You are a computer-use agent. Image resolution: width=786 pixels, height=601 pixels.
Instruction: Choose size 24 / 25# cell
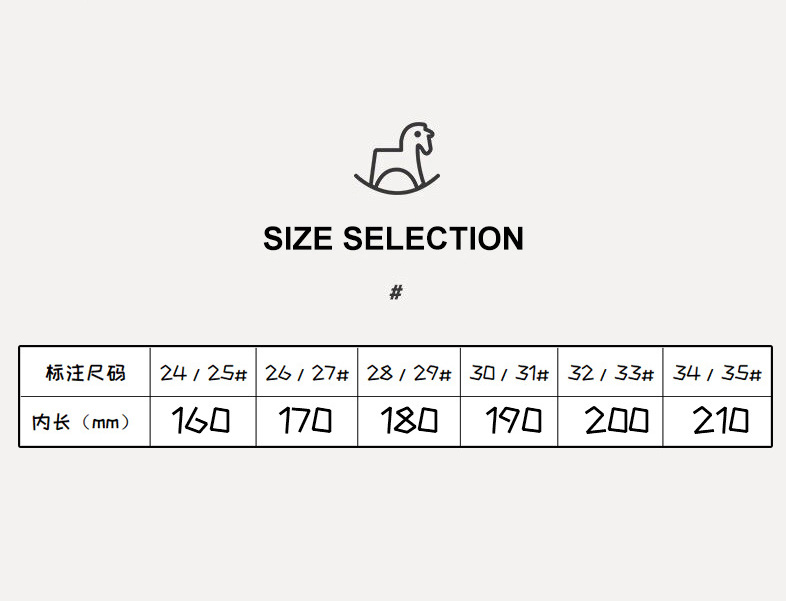pyautogui.click(x=204, y=374)
